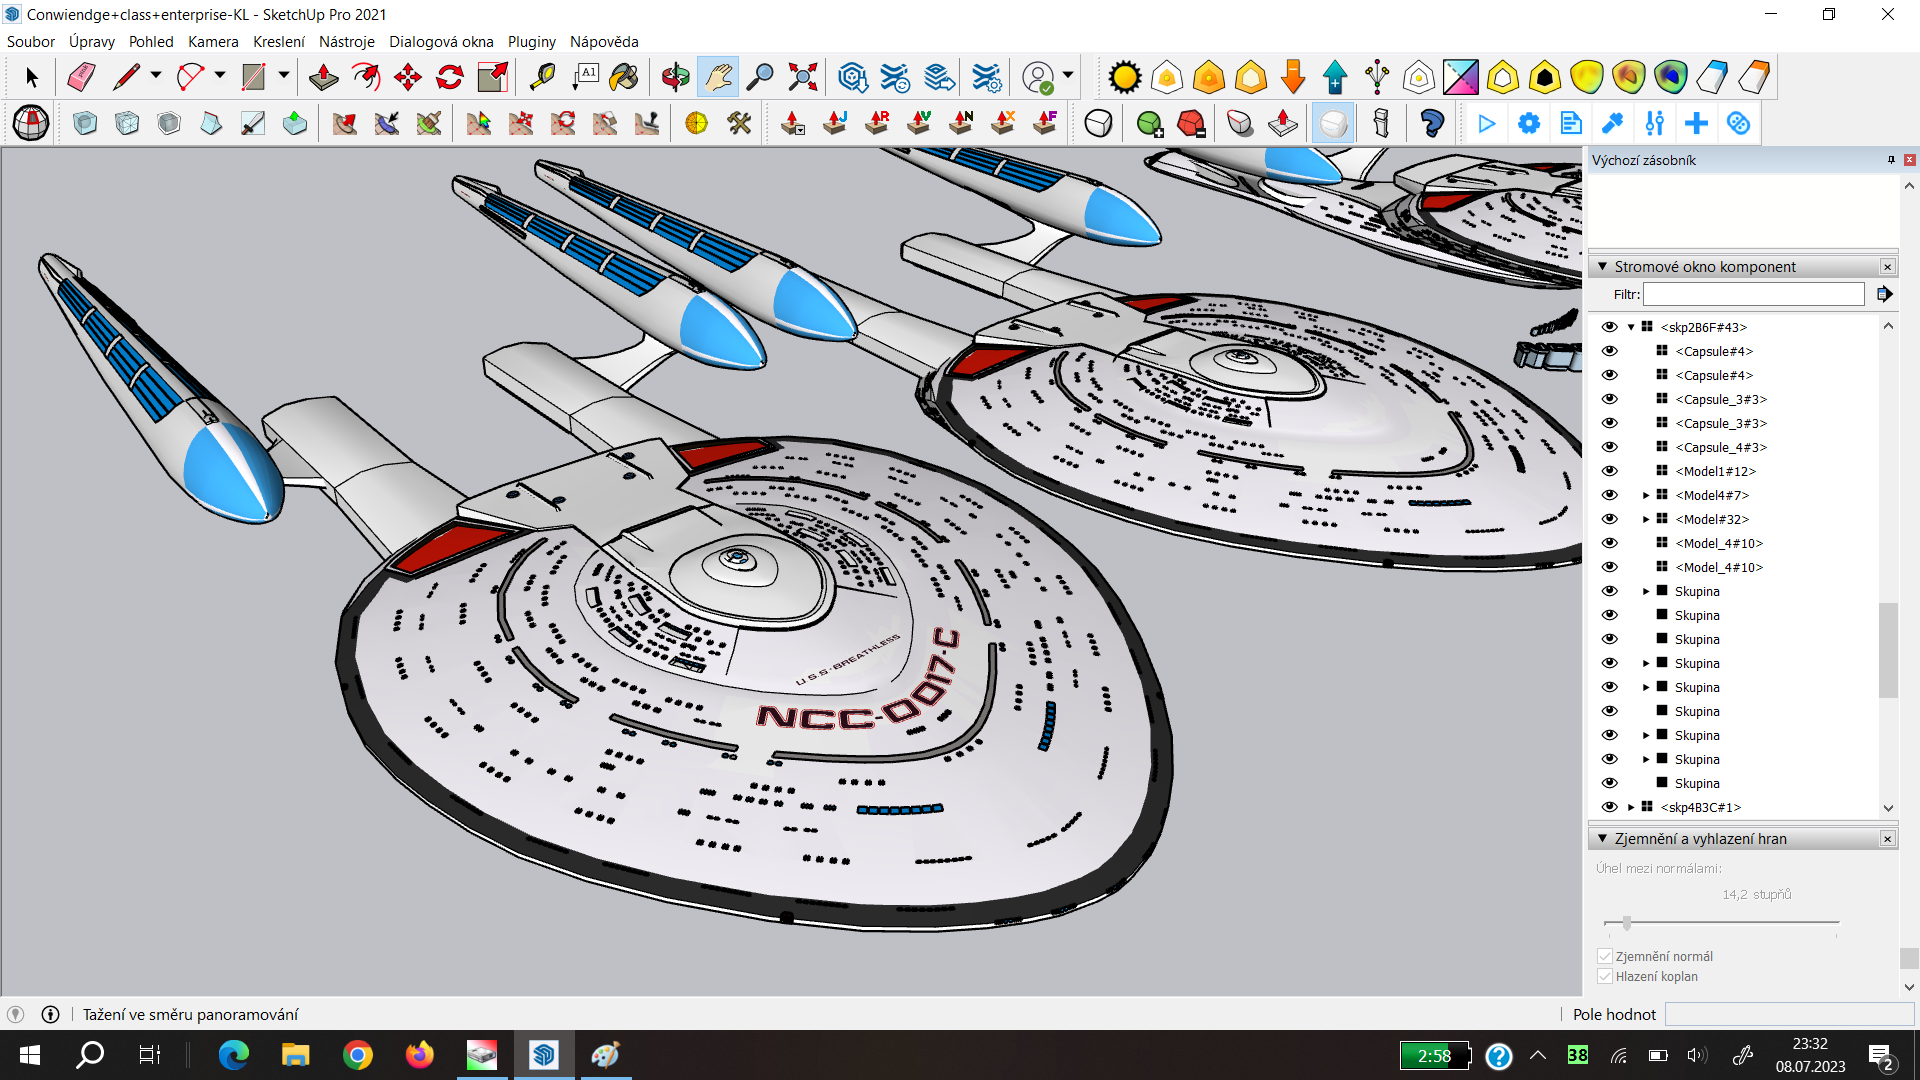Open the account user dropdown arrow
Viewport: 1920px width, 1080px height.
[x=1068, y=76]
